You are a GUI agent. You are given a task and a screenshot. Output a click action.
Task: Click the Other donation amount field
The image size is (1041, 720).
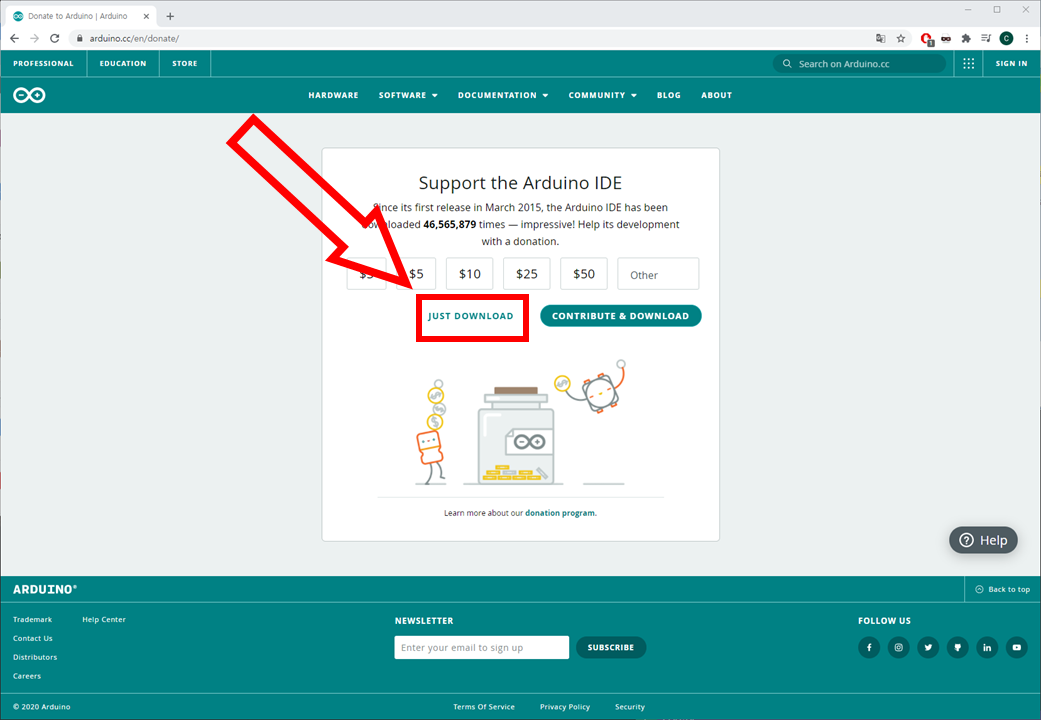[x=658, y=274]
